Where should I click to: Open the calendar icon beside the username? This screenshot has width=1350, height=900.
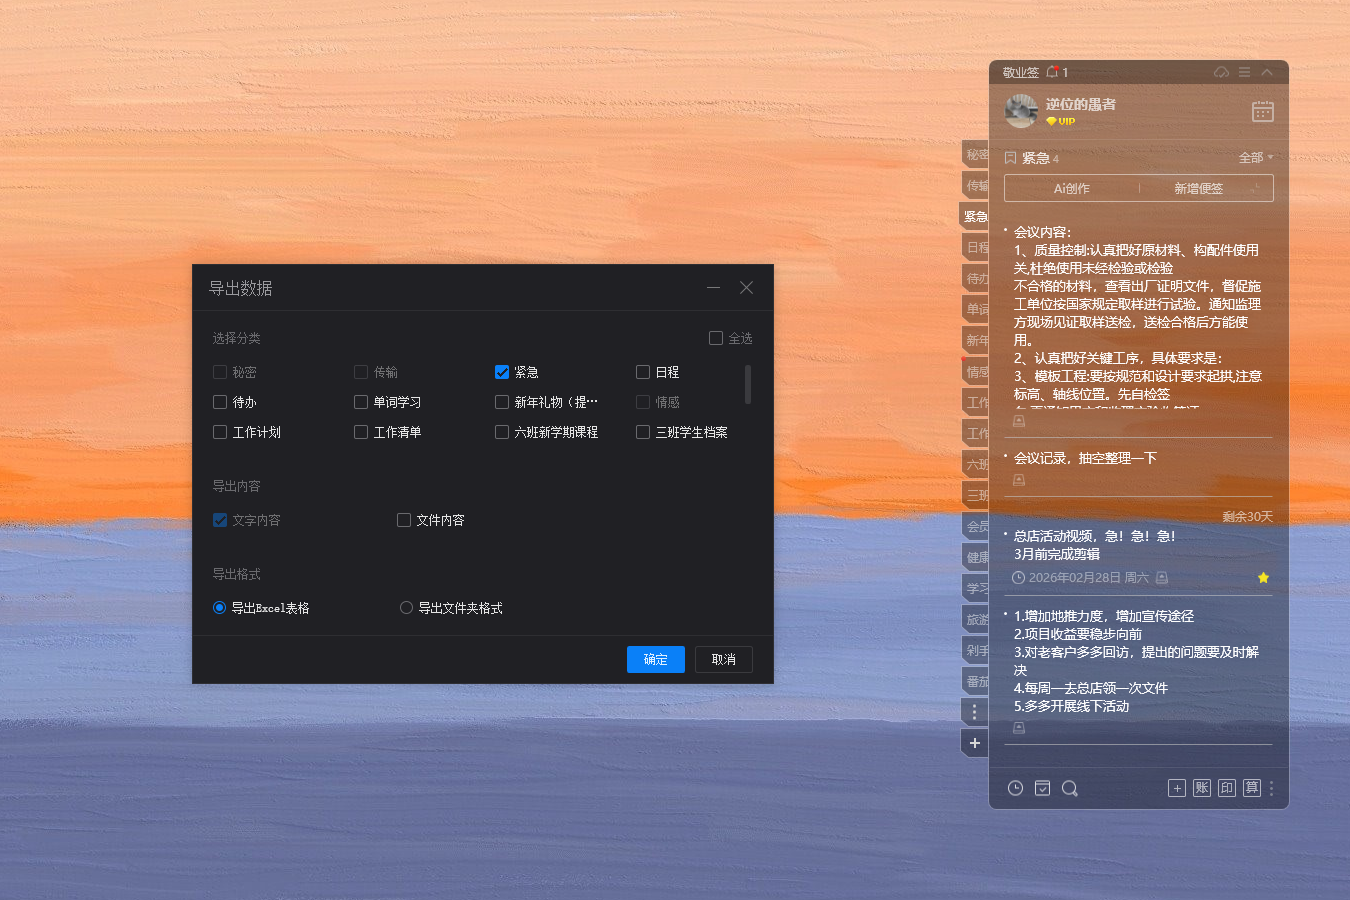coord(1262,111)
